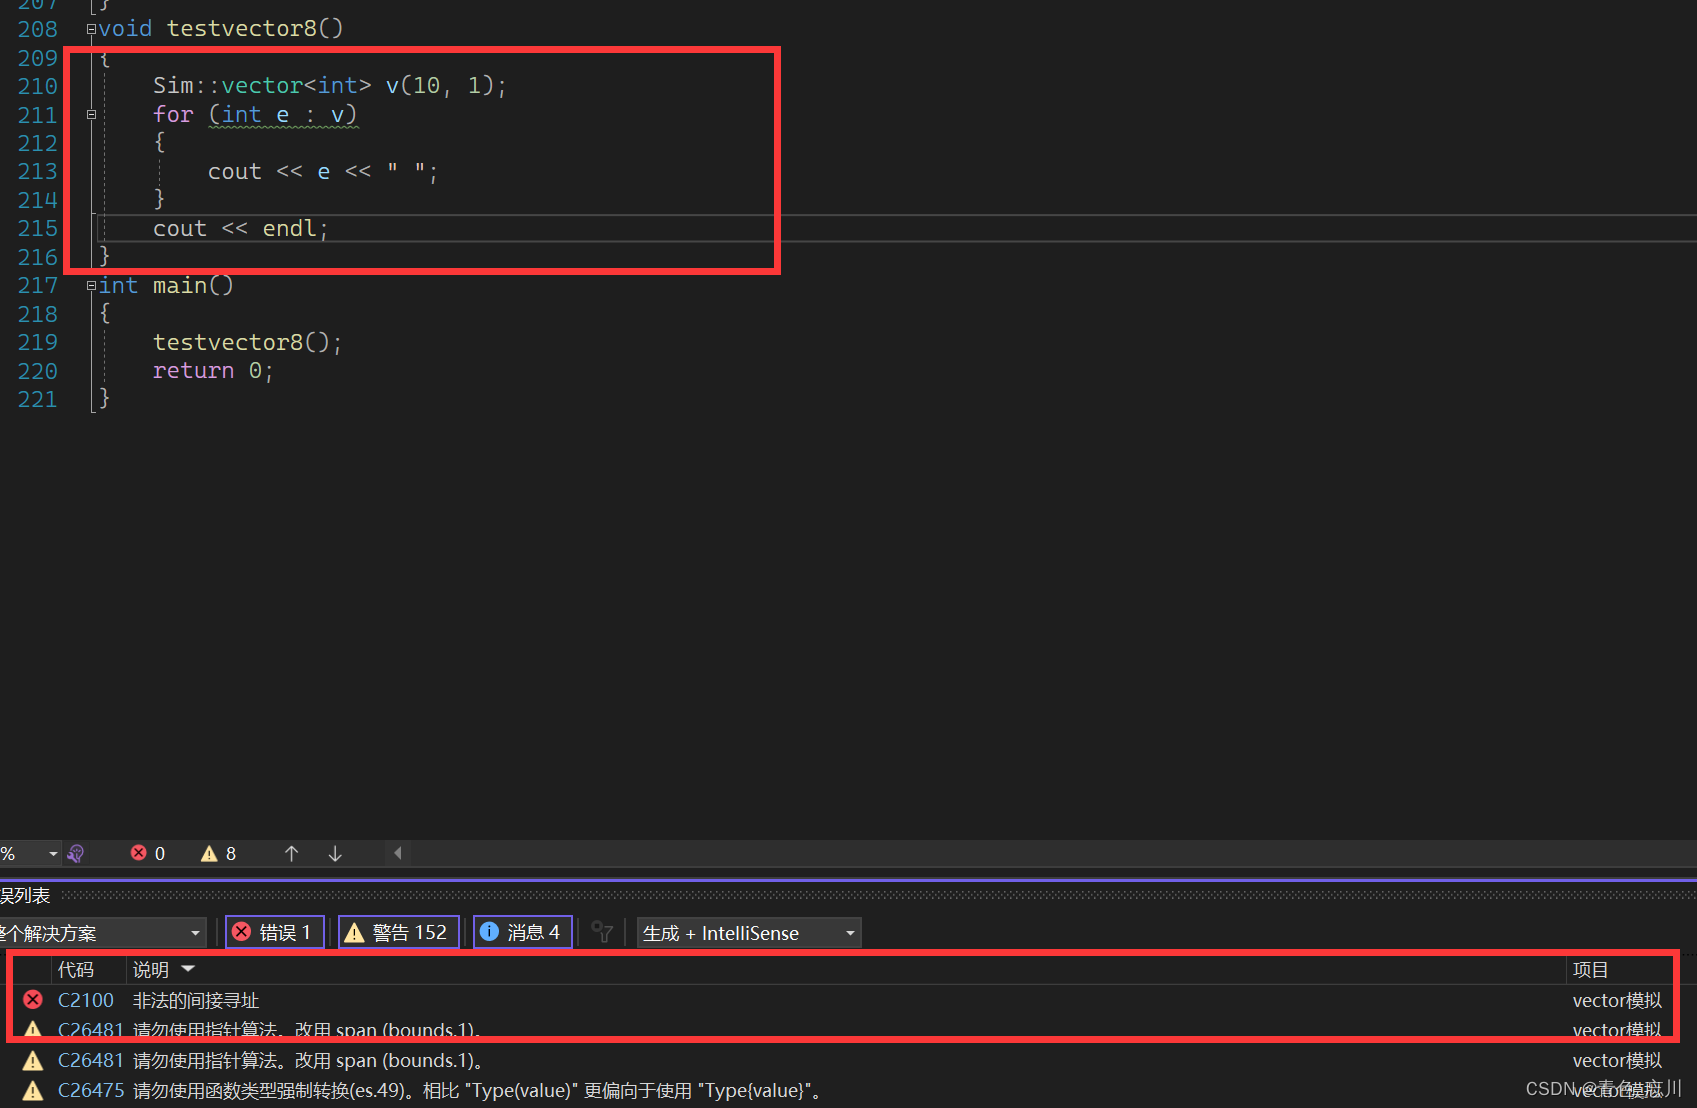The height and width of the screenshot is (1108, 1697).
Task: Sort error list by 说明 column
Action: coord(151,970)
